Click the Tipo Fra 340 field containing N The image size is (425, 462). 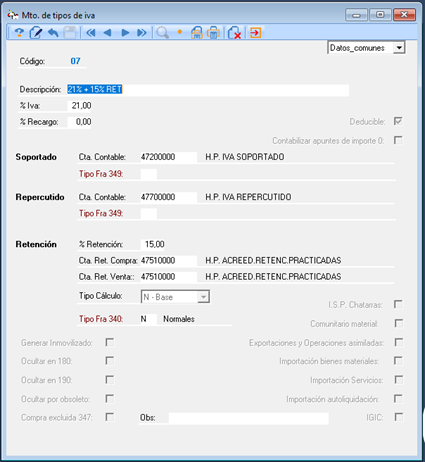[x=149, y=319]
